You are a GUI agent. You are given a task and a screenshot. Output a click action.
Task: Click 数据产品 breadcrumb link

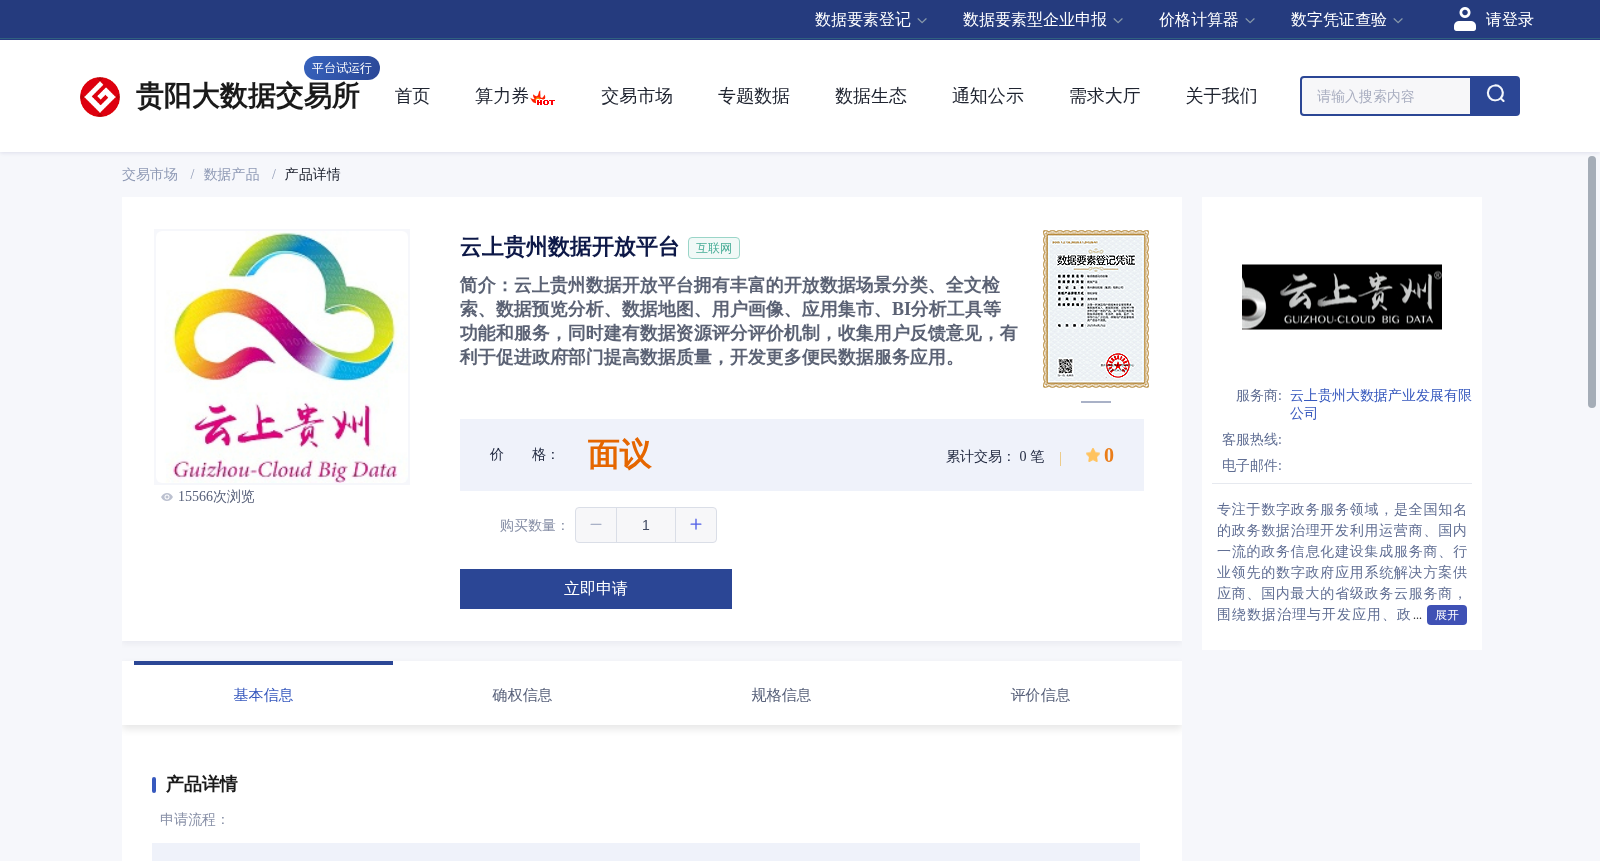click(232, 175)
